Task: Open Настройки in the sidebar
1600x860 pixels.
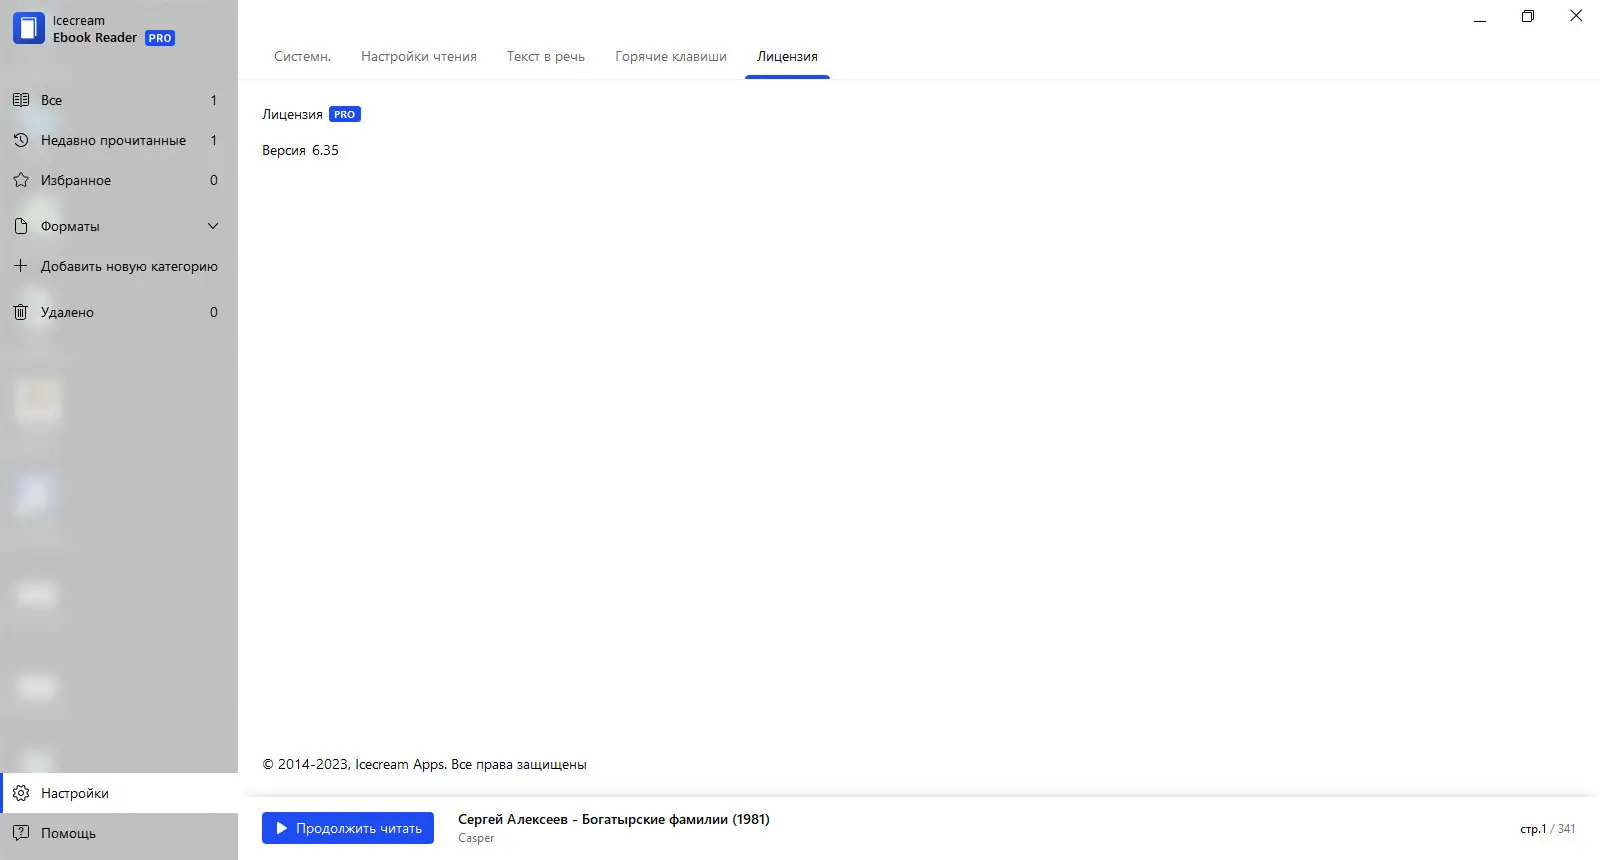Action: 119,793
